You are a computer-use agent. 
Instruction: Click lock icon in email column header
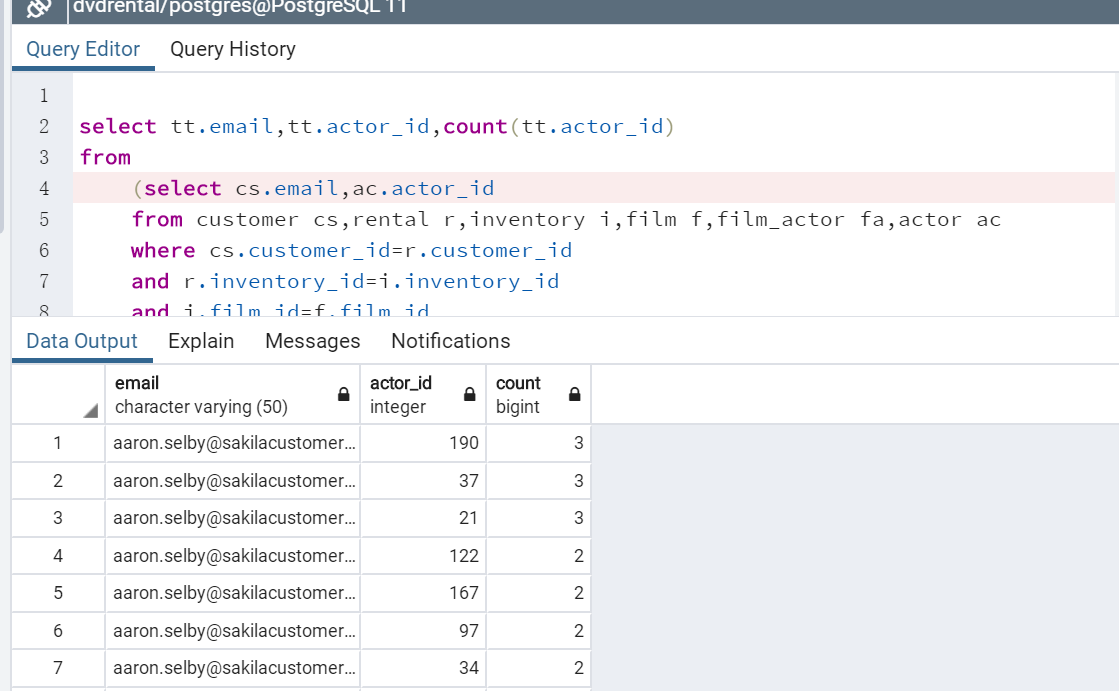click(x=343, y=394)
